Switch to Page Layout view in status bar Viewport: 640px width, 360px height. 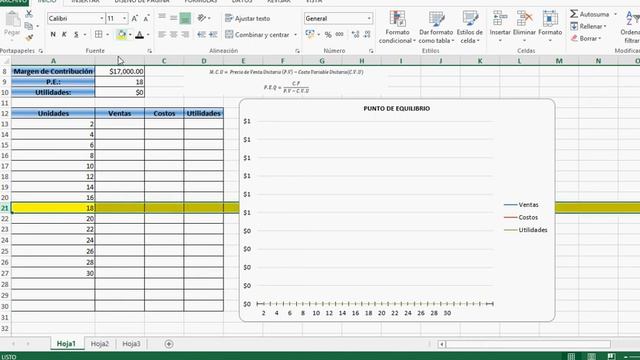coord(591,356)
